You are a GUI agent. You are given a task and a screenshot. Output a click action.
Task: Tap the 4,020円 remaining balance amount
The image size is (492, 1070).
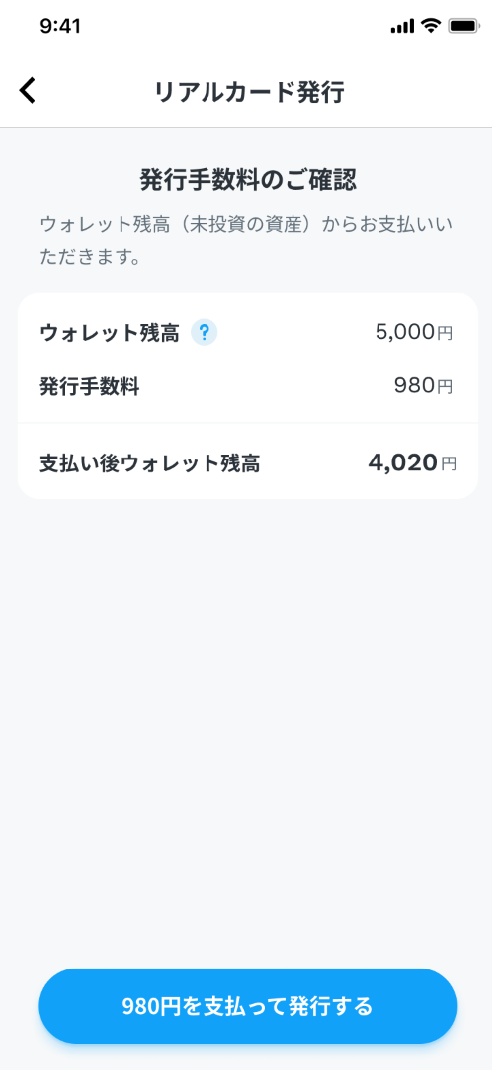tap(413, 463)
